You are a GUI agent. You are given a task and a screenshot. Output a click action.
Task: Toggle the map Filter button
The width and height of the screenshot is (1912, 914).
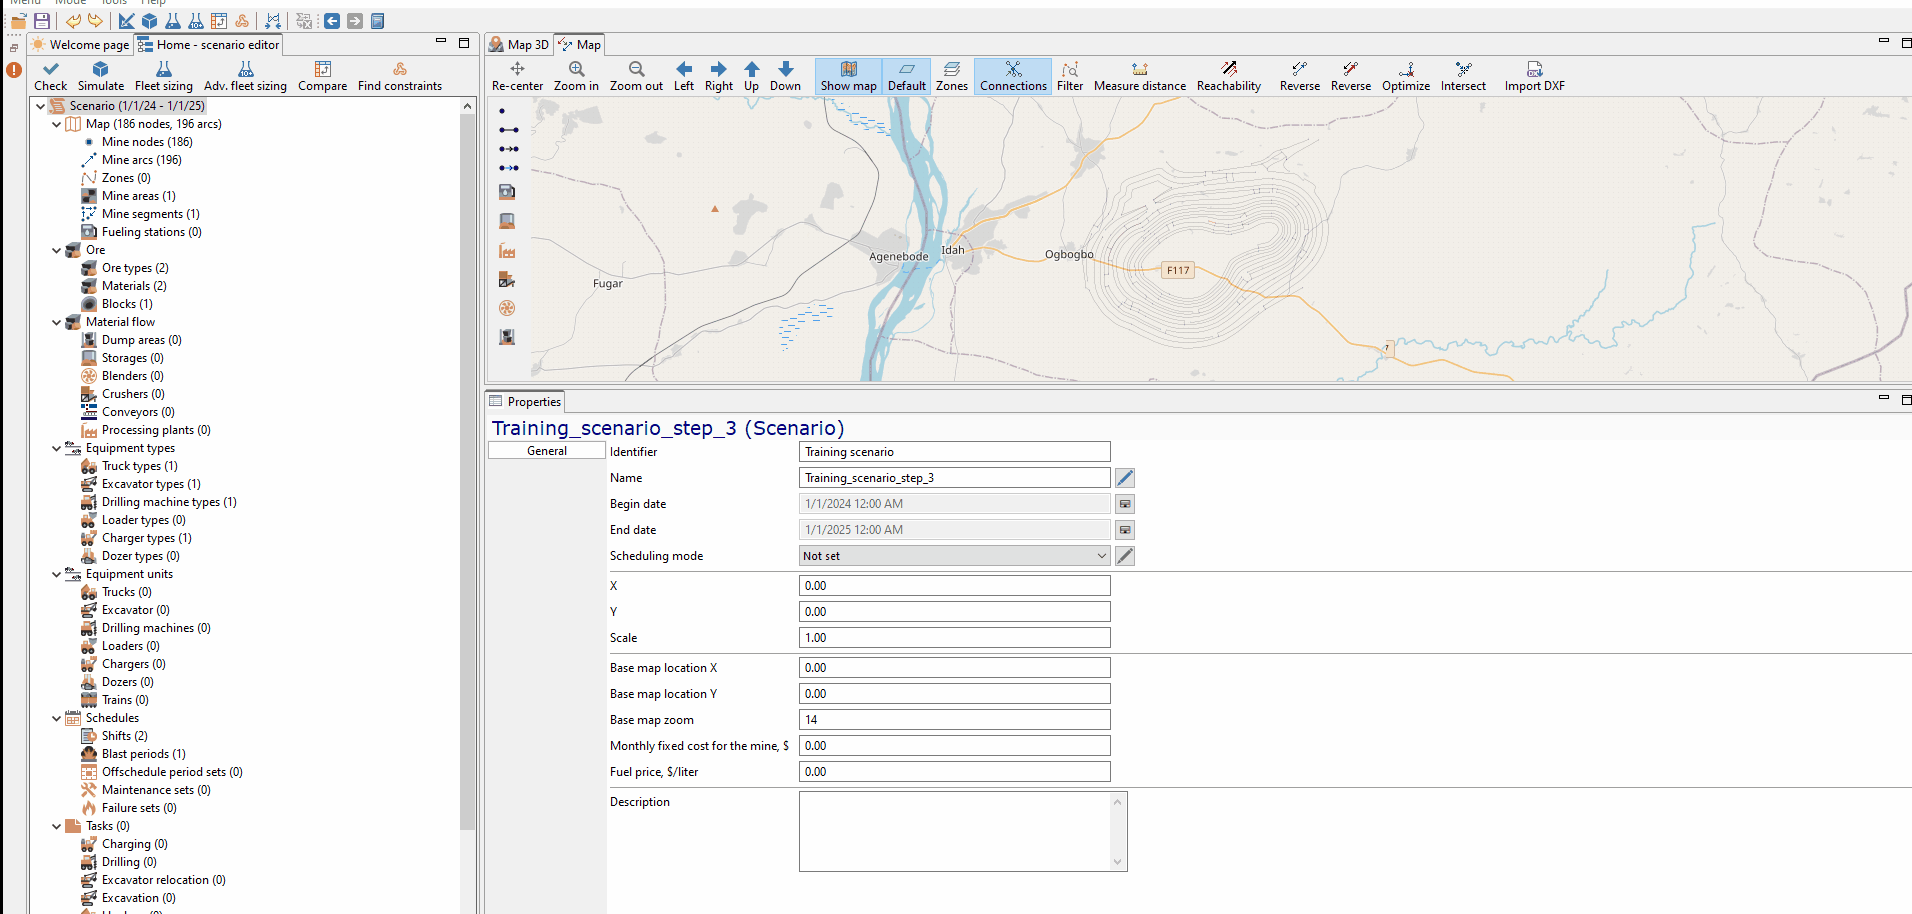pyautogui.click(x=1070, y=76)
